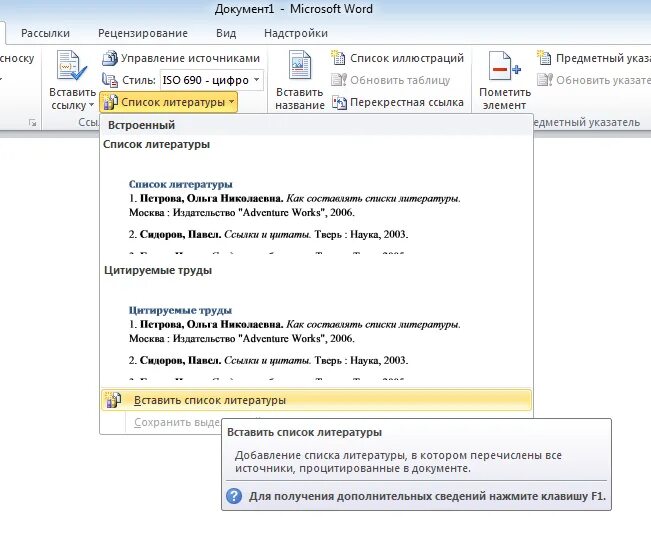Image resolution: width=651 pixels, height=536 pixels.
Task: Click the Style icon next to Стиль label
Action: 110,80
